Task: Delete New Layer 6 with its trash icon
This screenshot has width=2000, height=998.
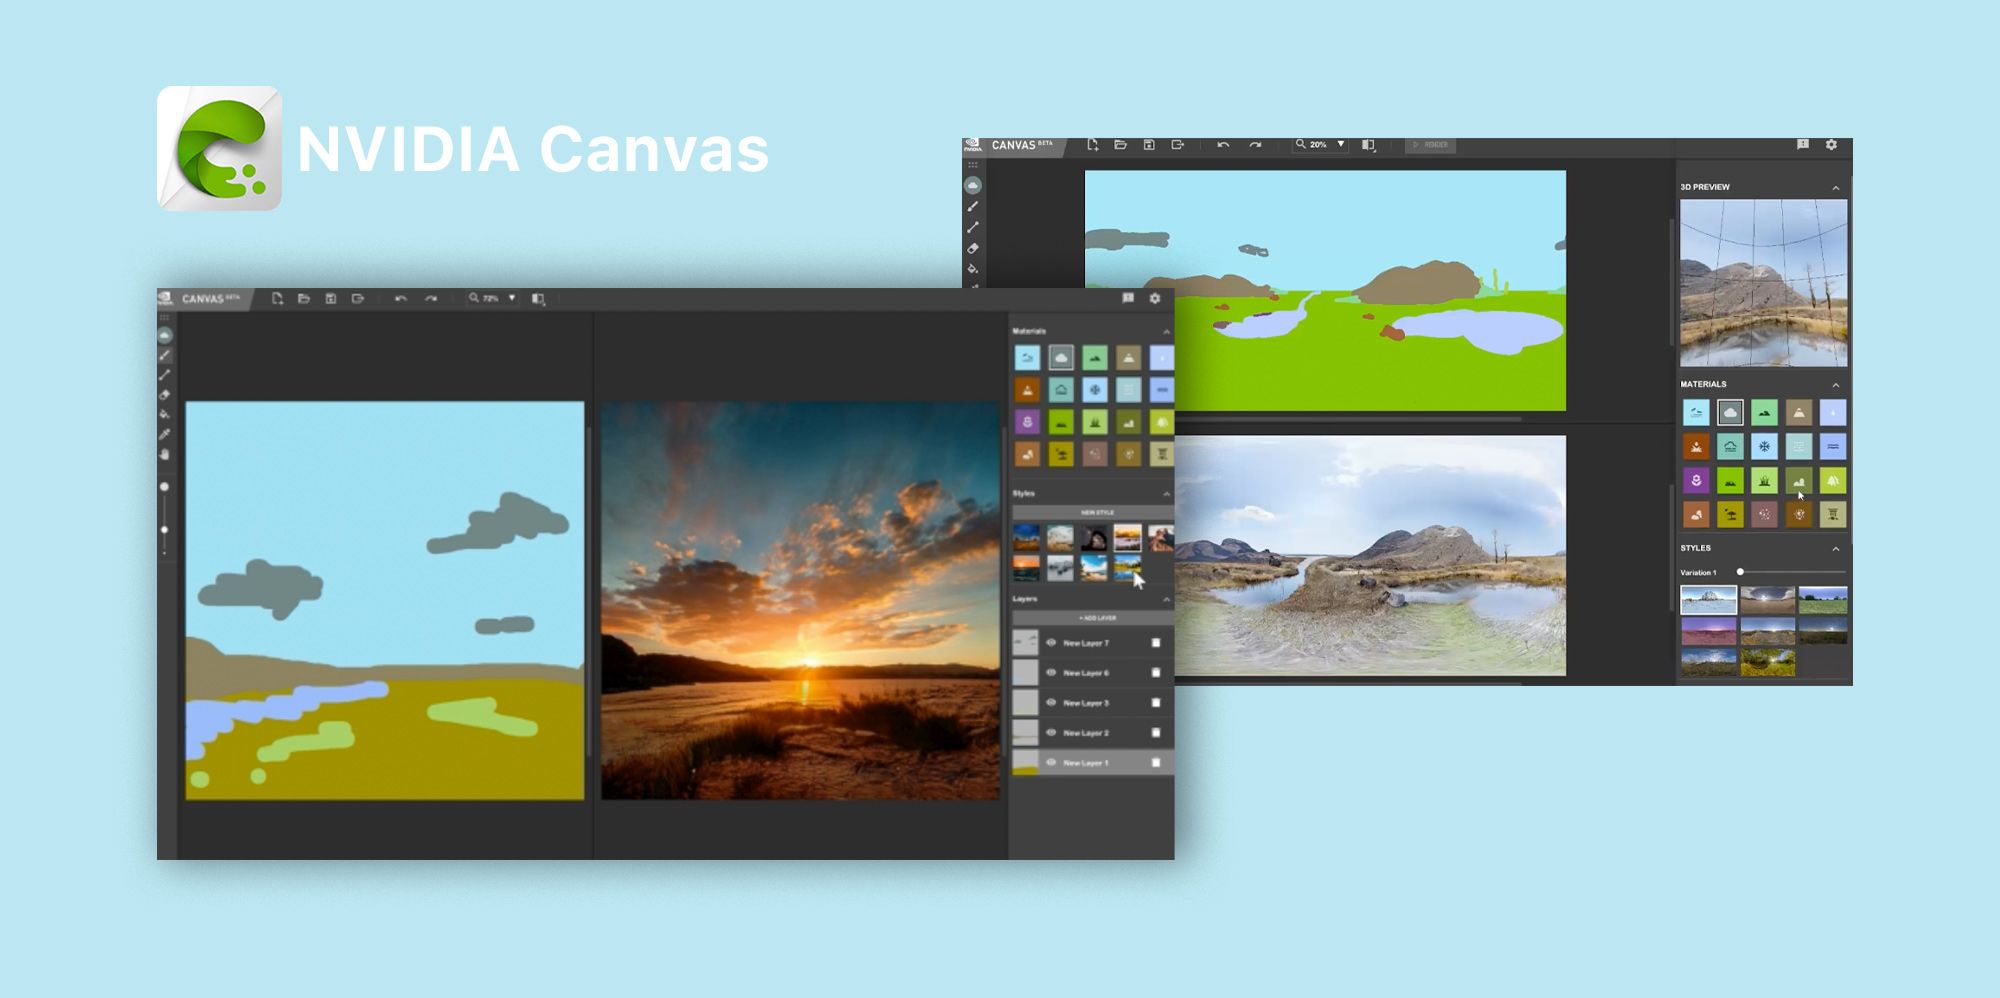Action: pos(1156,673)
